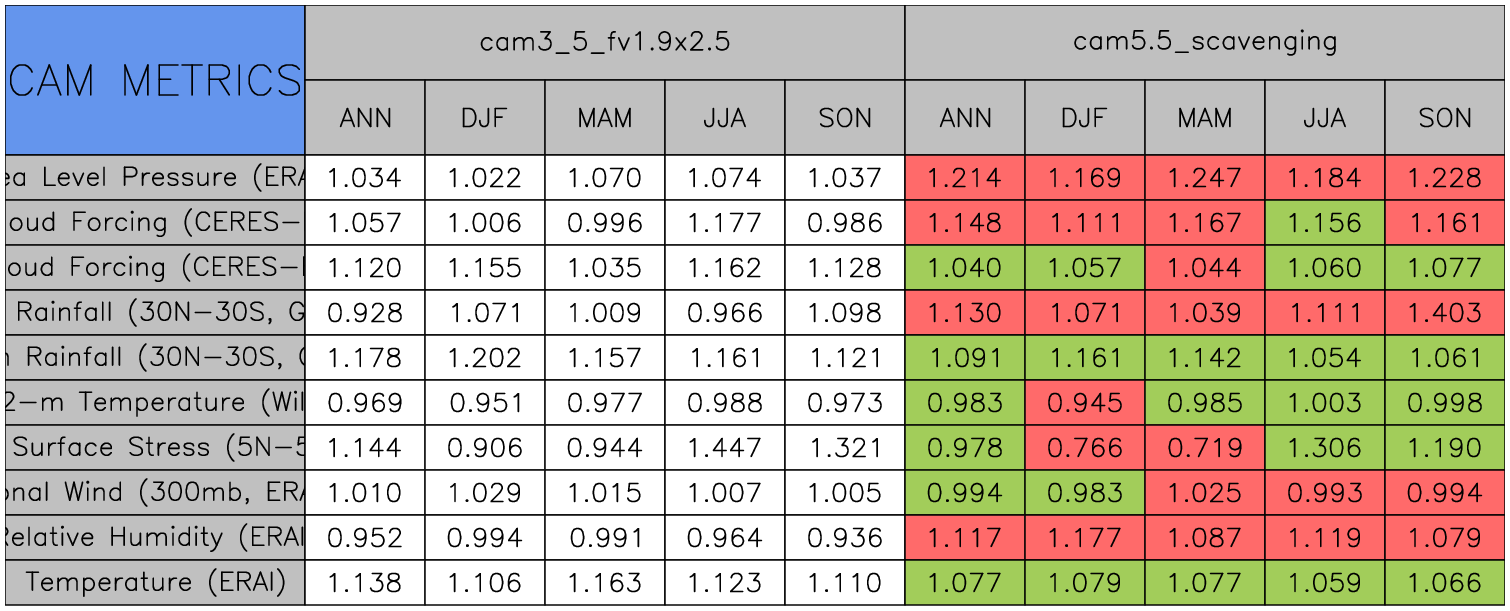Click the CAM METRICS title cell
Image resolution: width=1510 pixels, height=611 pixels.
[x=155, y=80]
